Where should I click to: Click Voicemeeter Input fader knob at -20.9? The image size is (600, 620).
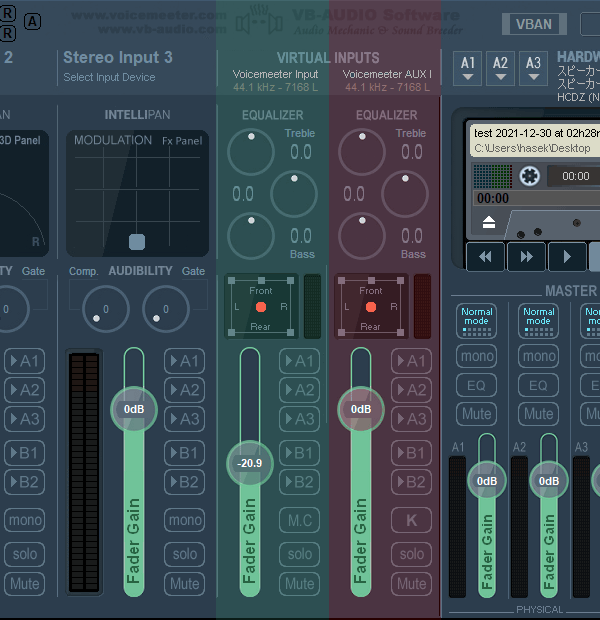(250, 463)
